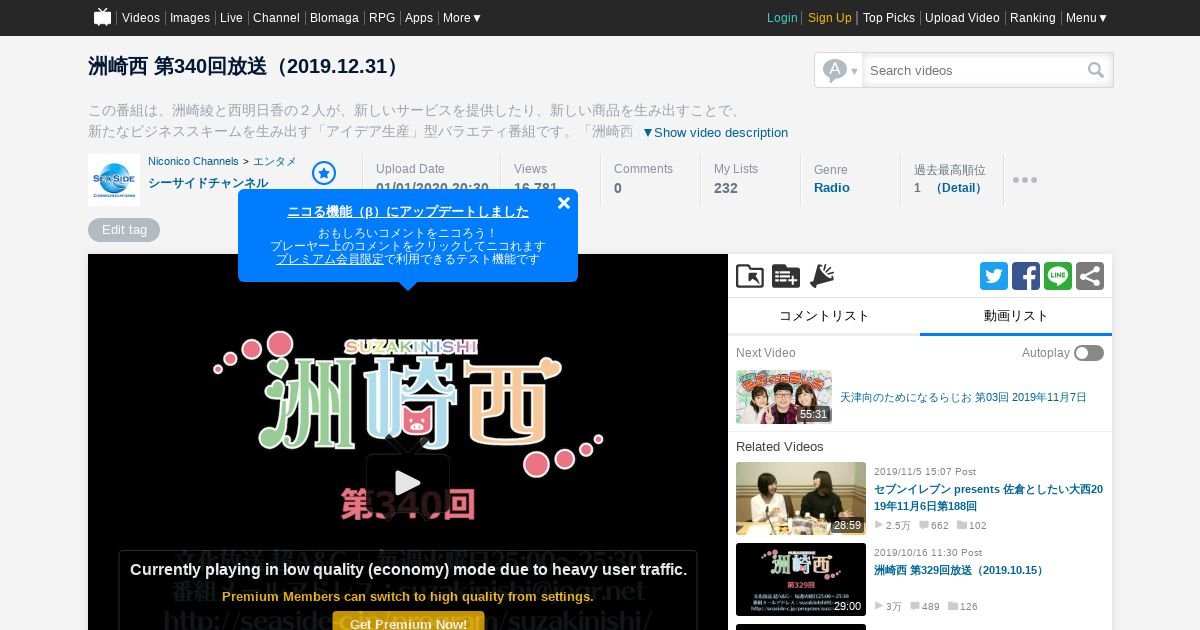1200x630 pixels.
Task: Share the video on LINE
Action: pyautogui.click(x=1058, y=276)
